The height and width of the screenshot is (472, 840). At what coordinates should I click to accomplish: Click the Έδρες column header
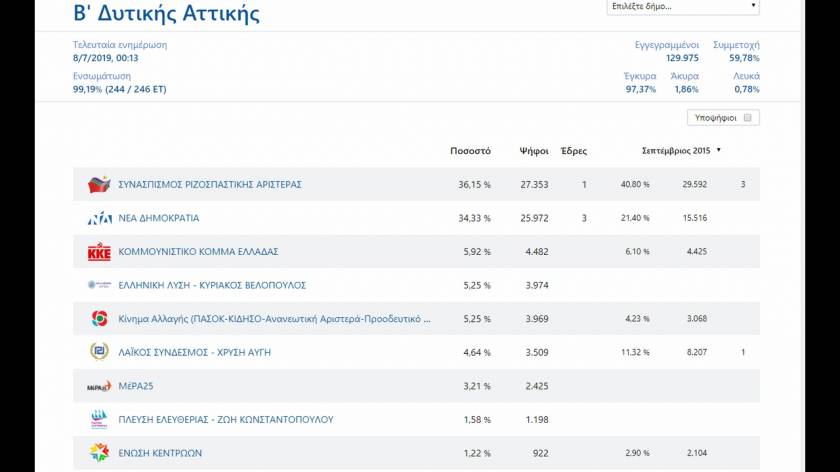[x=574, y=151]
